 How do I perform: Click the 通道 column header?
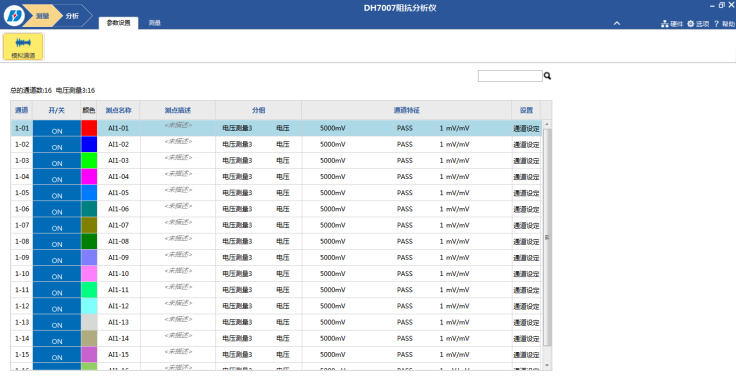22,110
